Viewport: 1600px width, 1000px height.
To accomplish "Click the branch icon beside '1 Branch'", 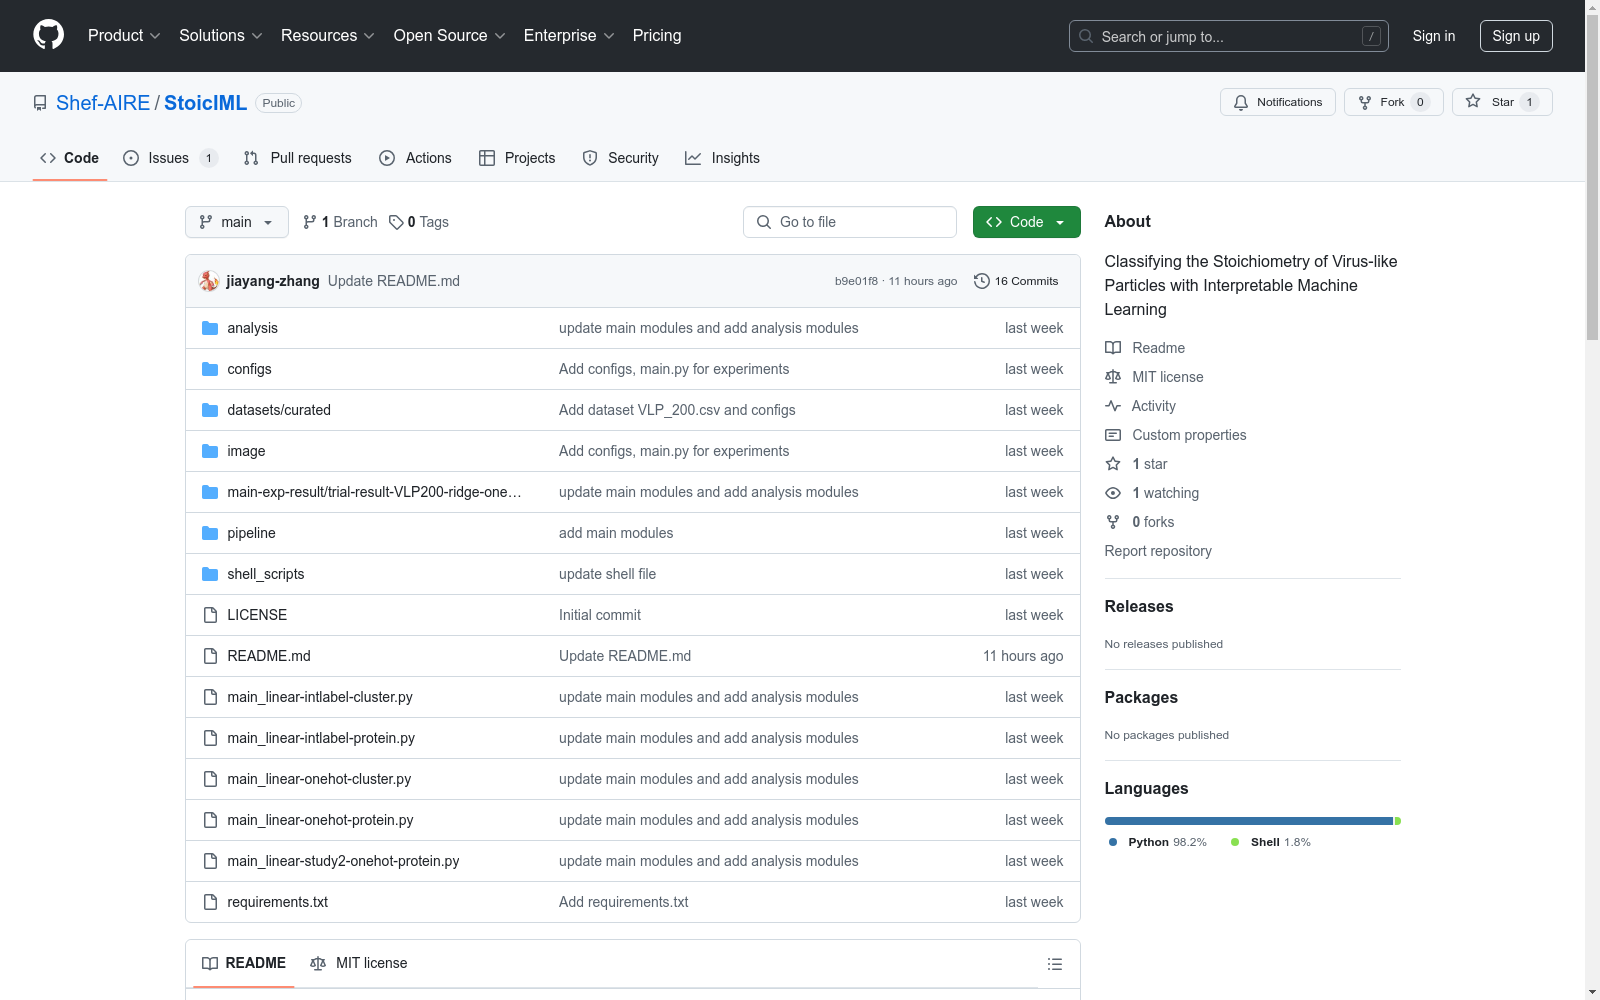I will (x=310, y=222).
